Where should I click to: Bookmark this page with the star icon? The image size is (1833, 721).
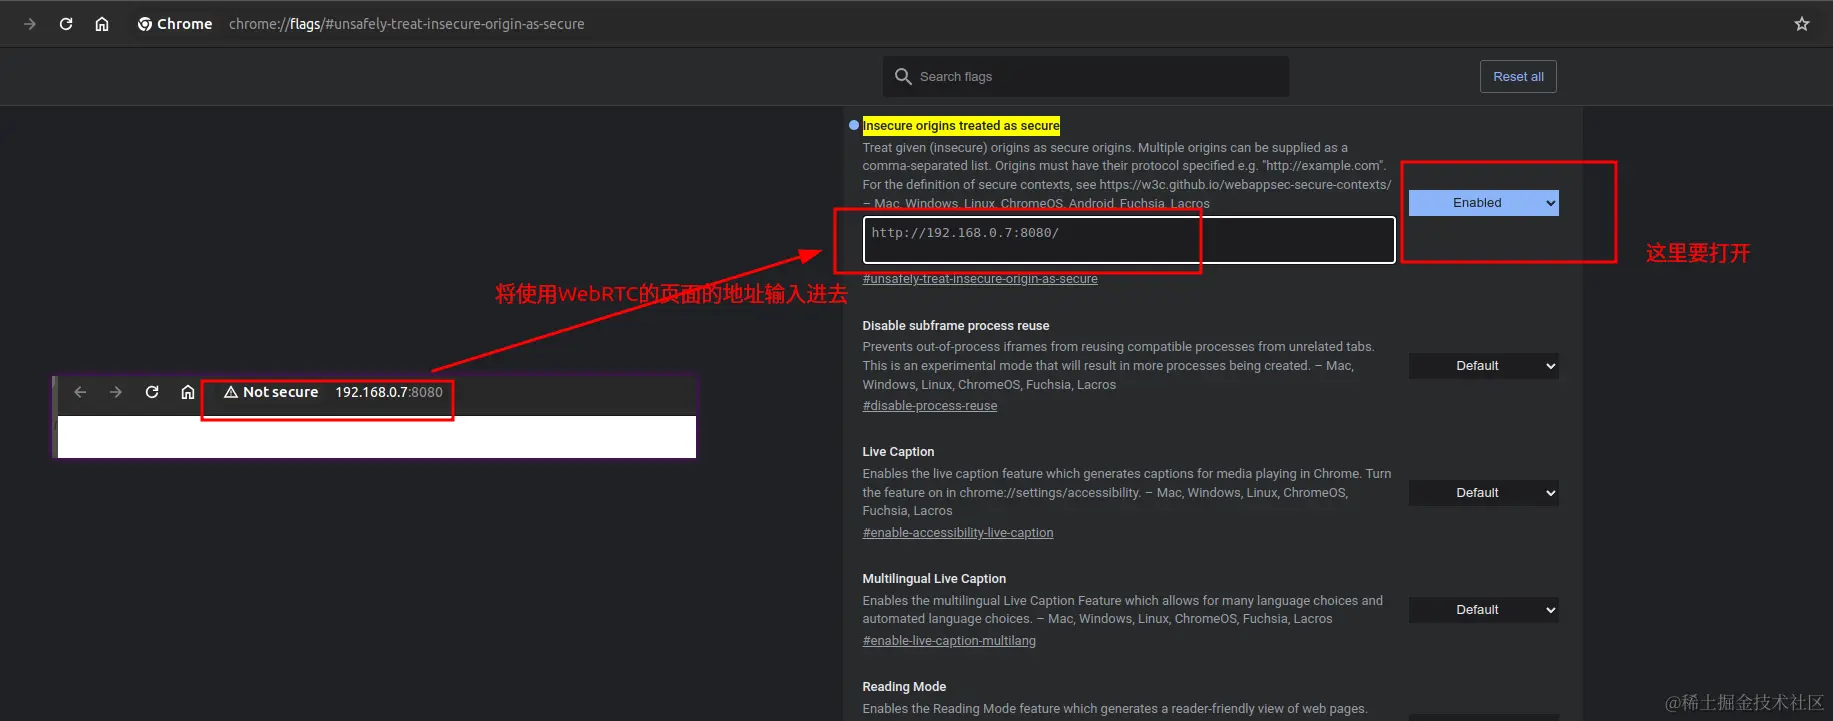click(x=1802, y=24)
